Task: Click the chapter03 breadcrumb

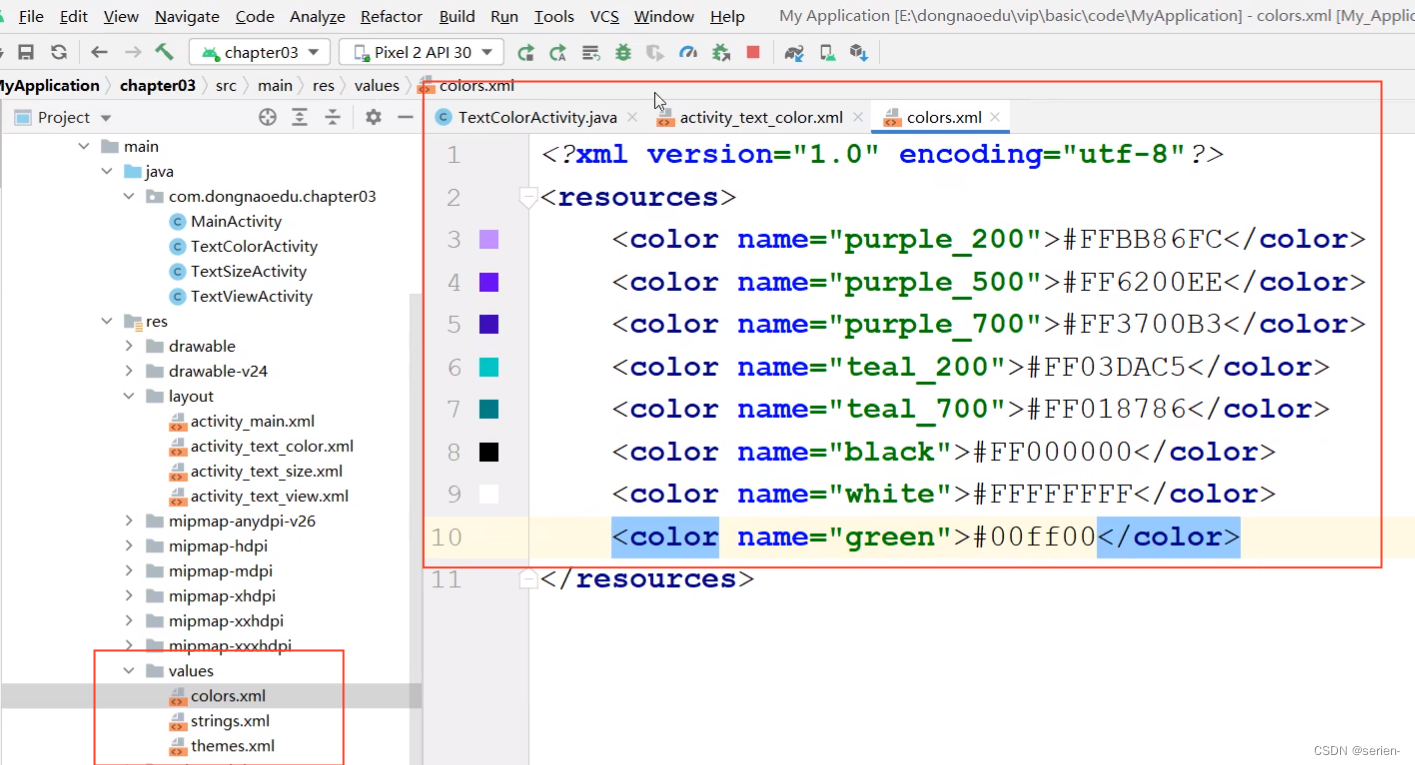Action: 157,85
